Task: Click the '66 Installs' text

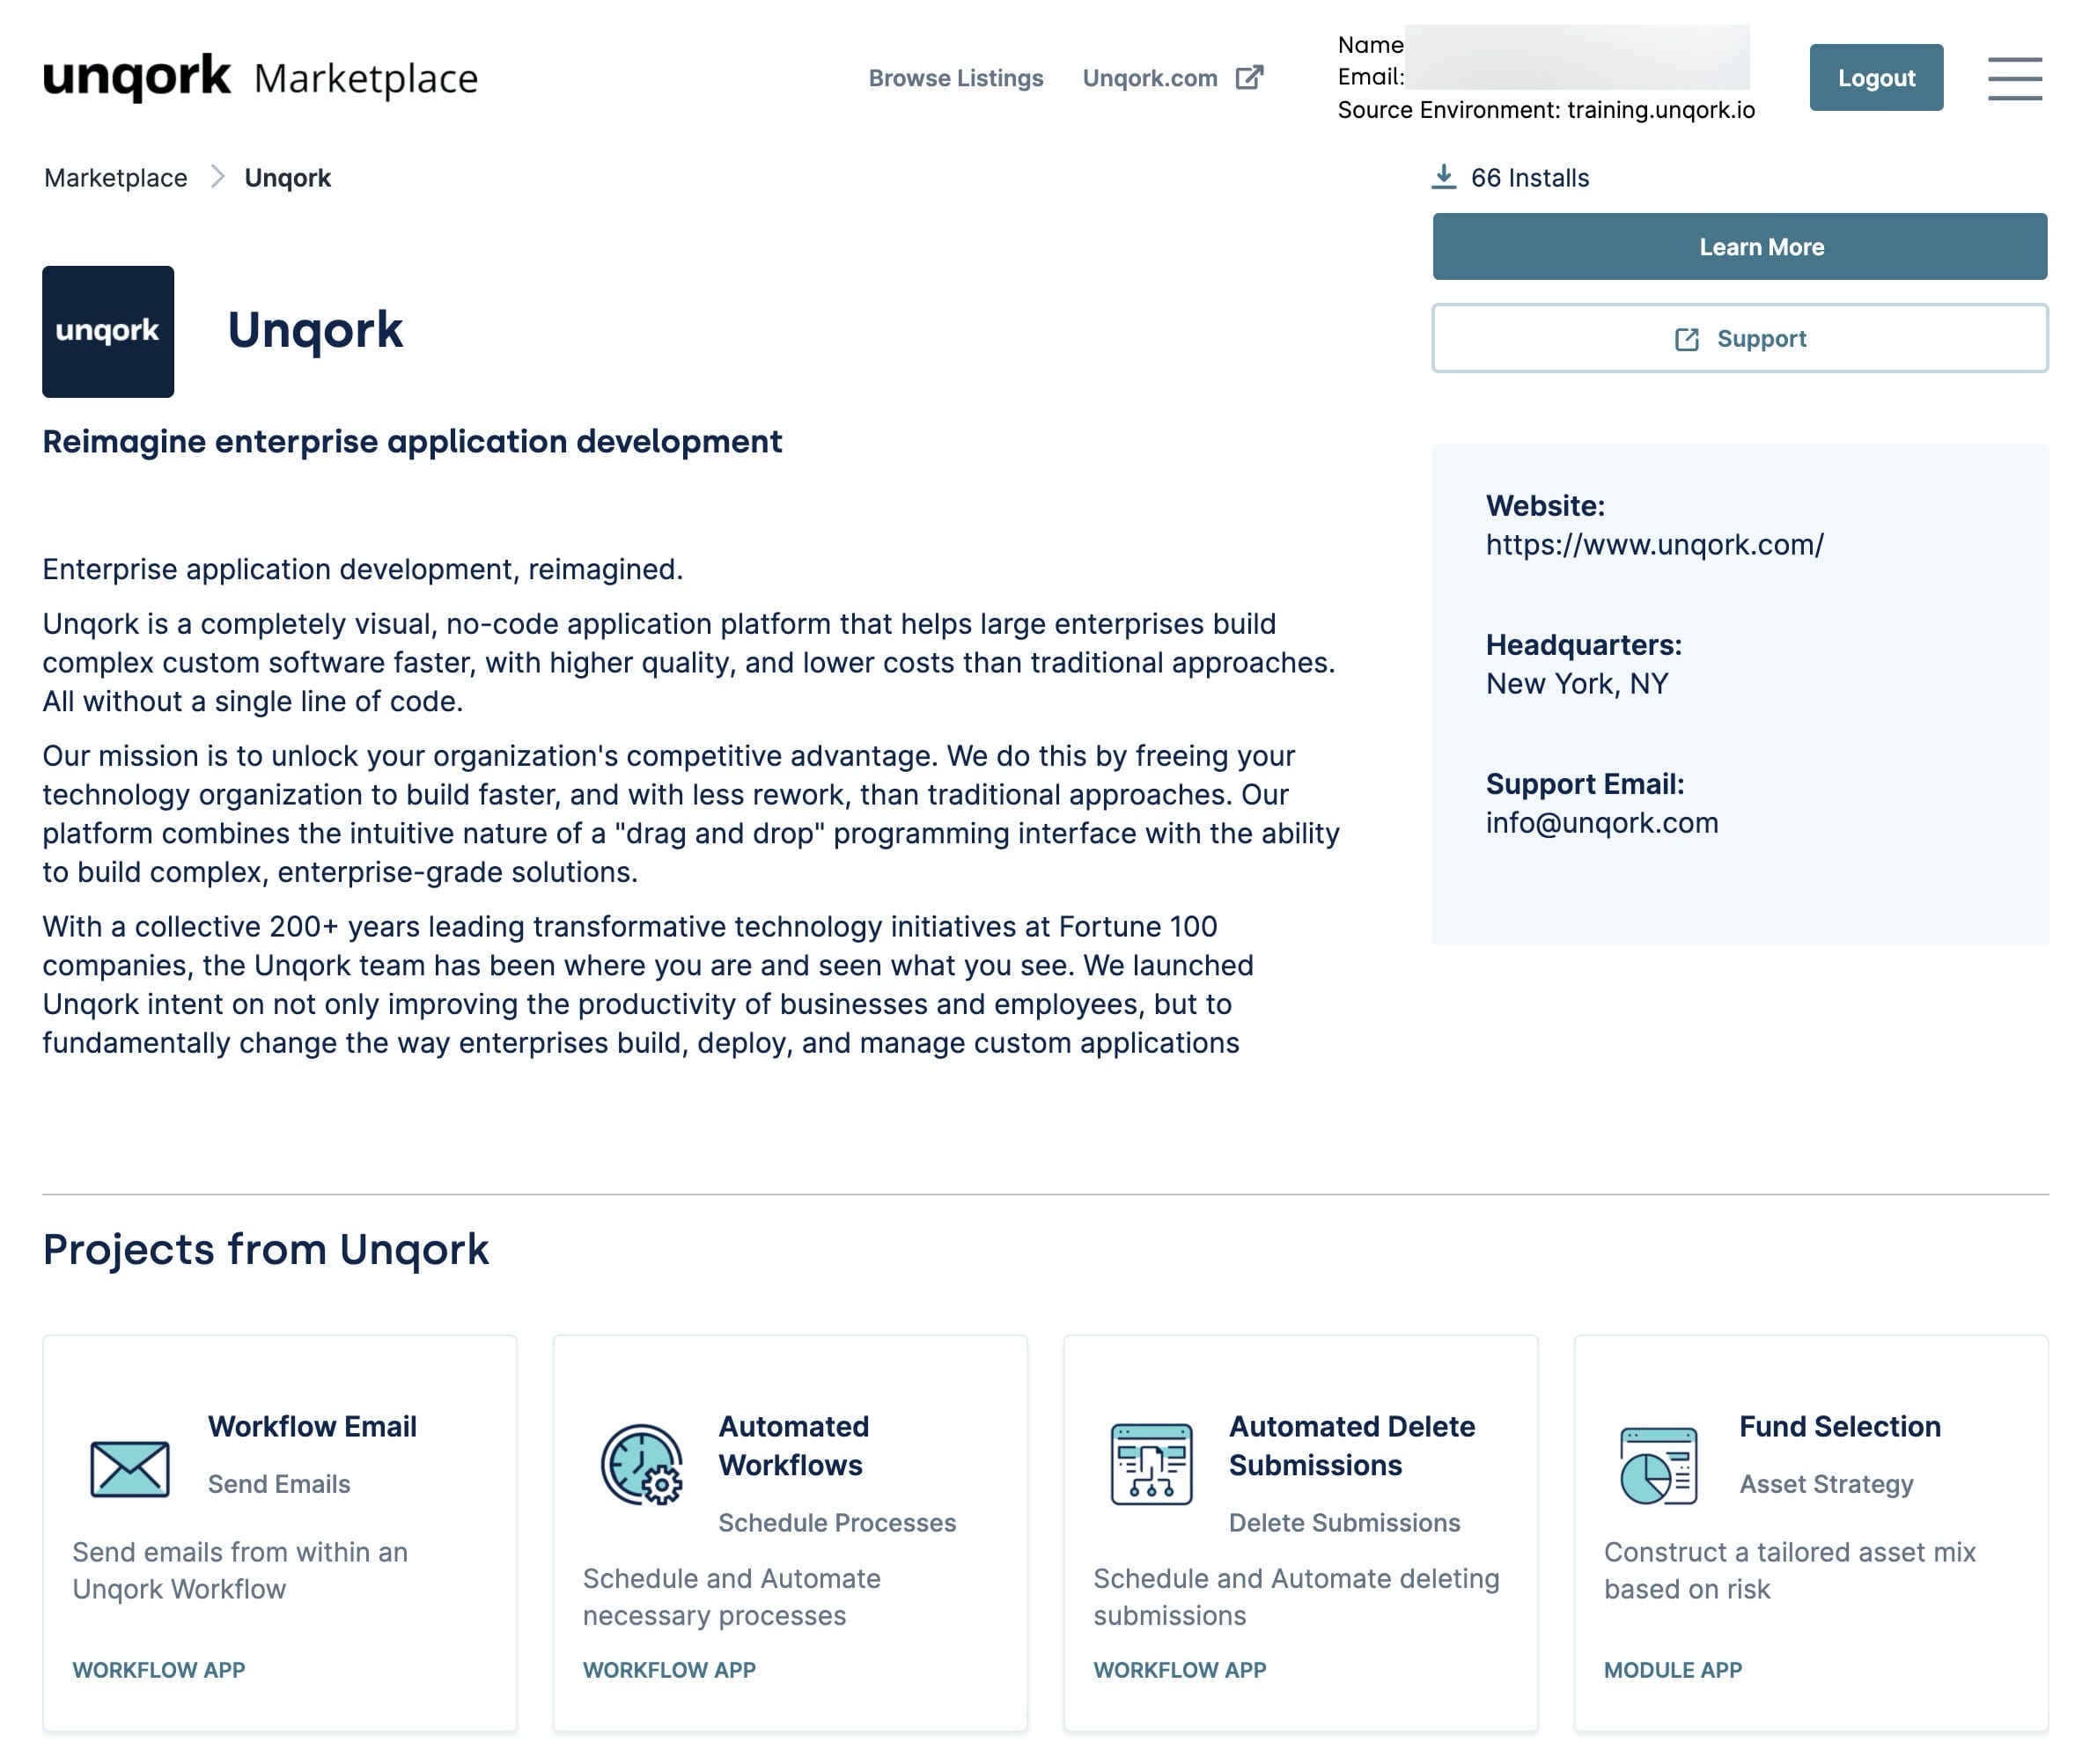Action: coord(1530,178)
